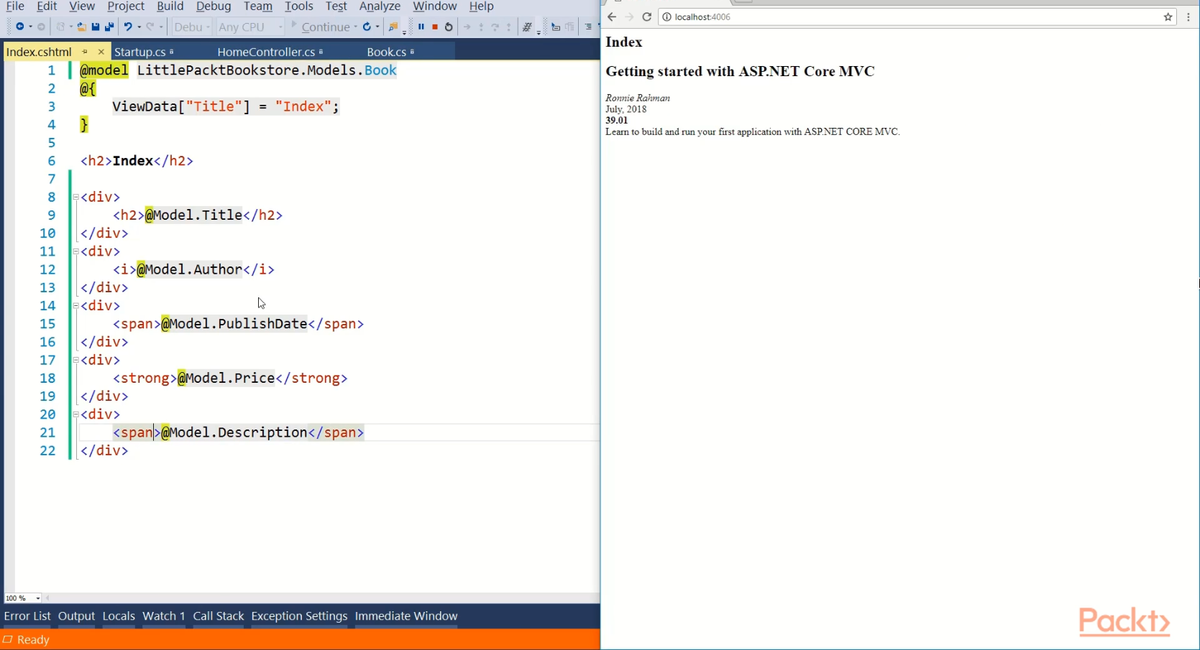This screenshot has width=1200, height=650.
Task: Reload the localhost page in browser
Action: (x=647, y=17)
